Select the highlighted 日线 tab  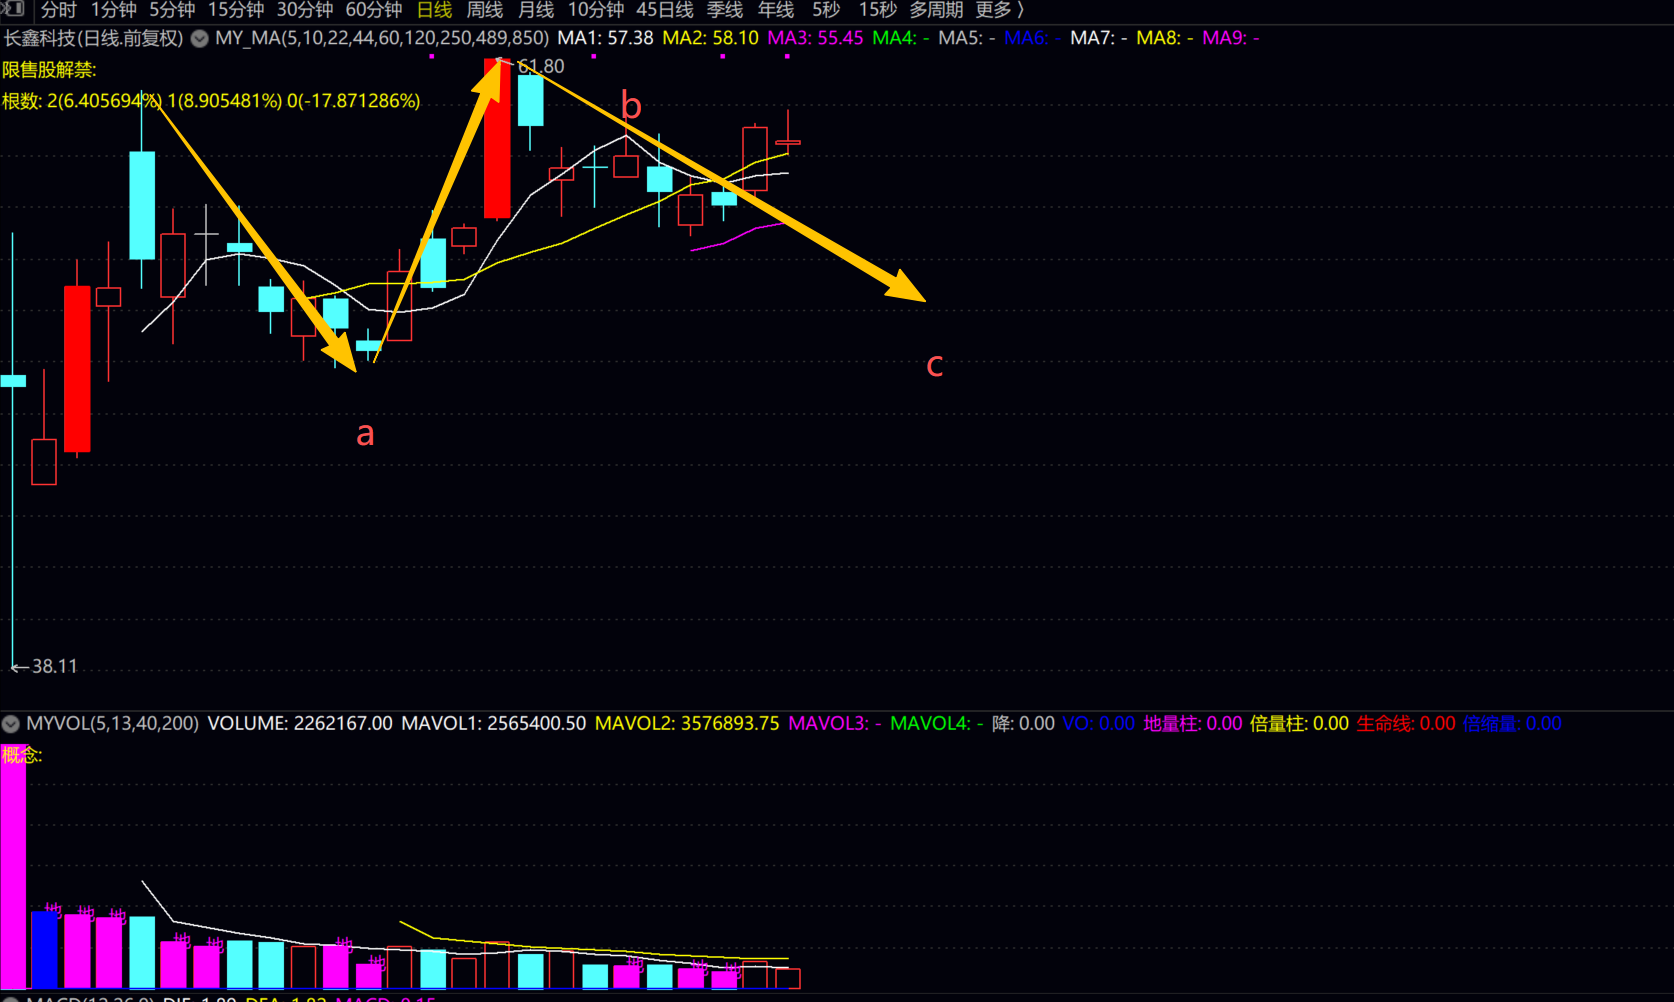pyautogui.click(x=434, y=10)
